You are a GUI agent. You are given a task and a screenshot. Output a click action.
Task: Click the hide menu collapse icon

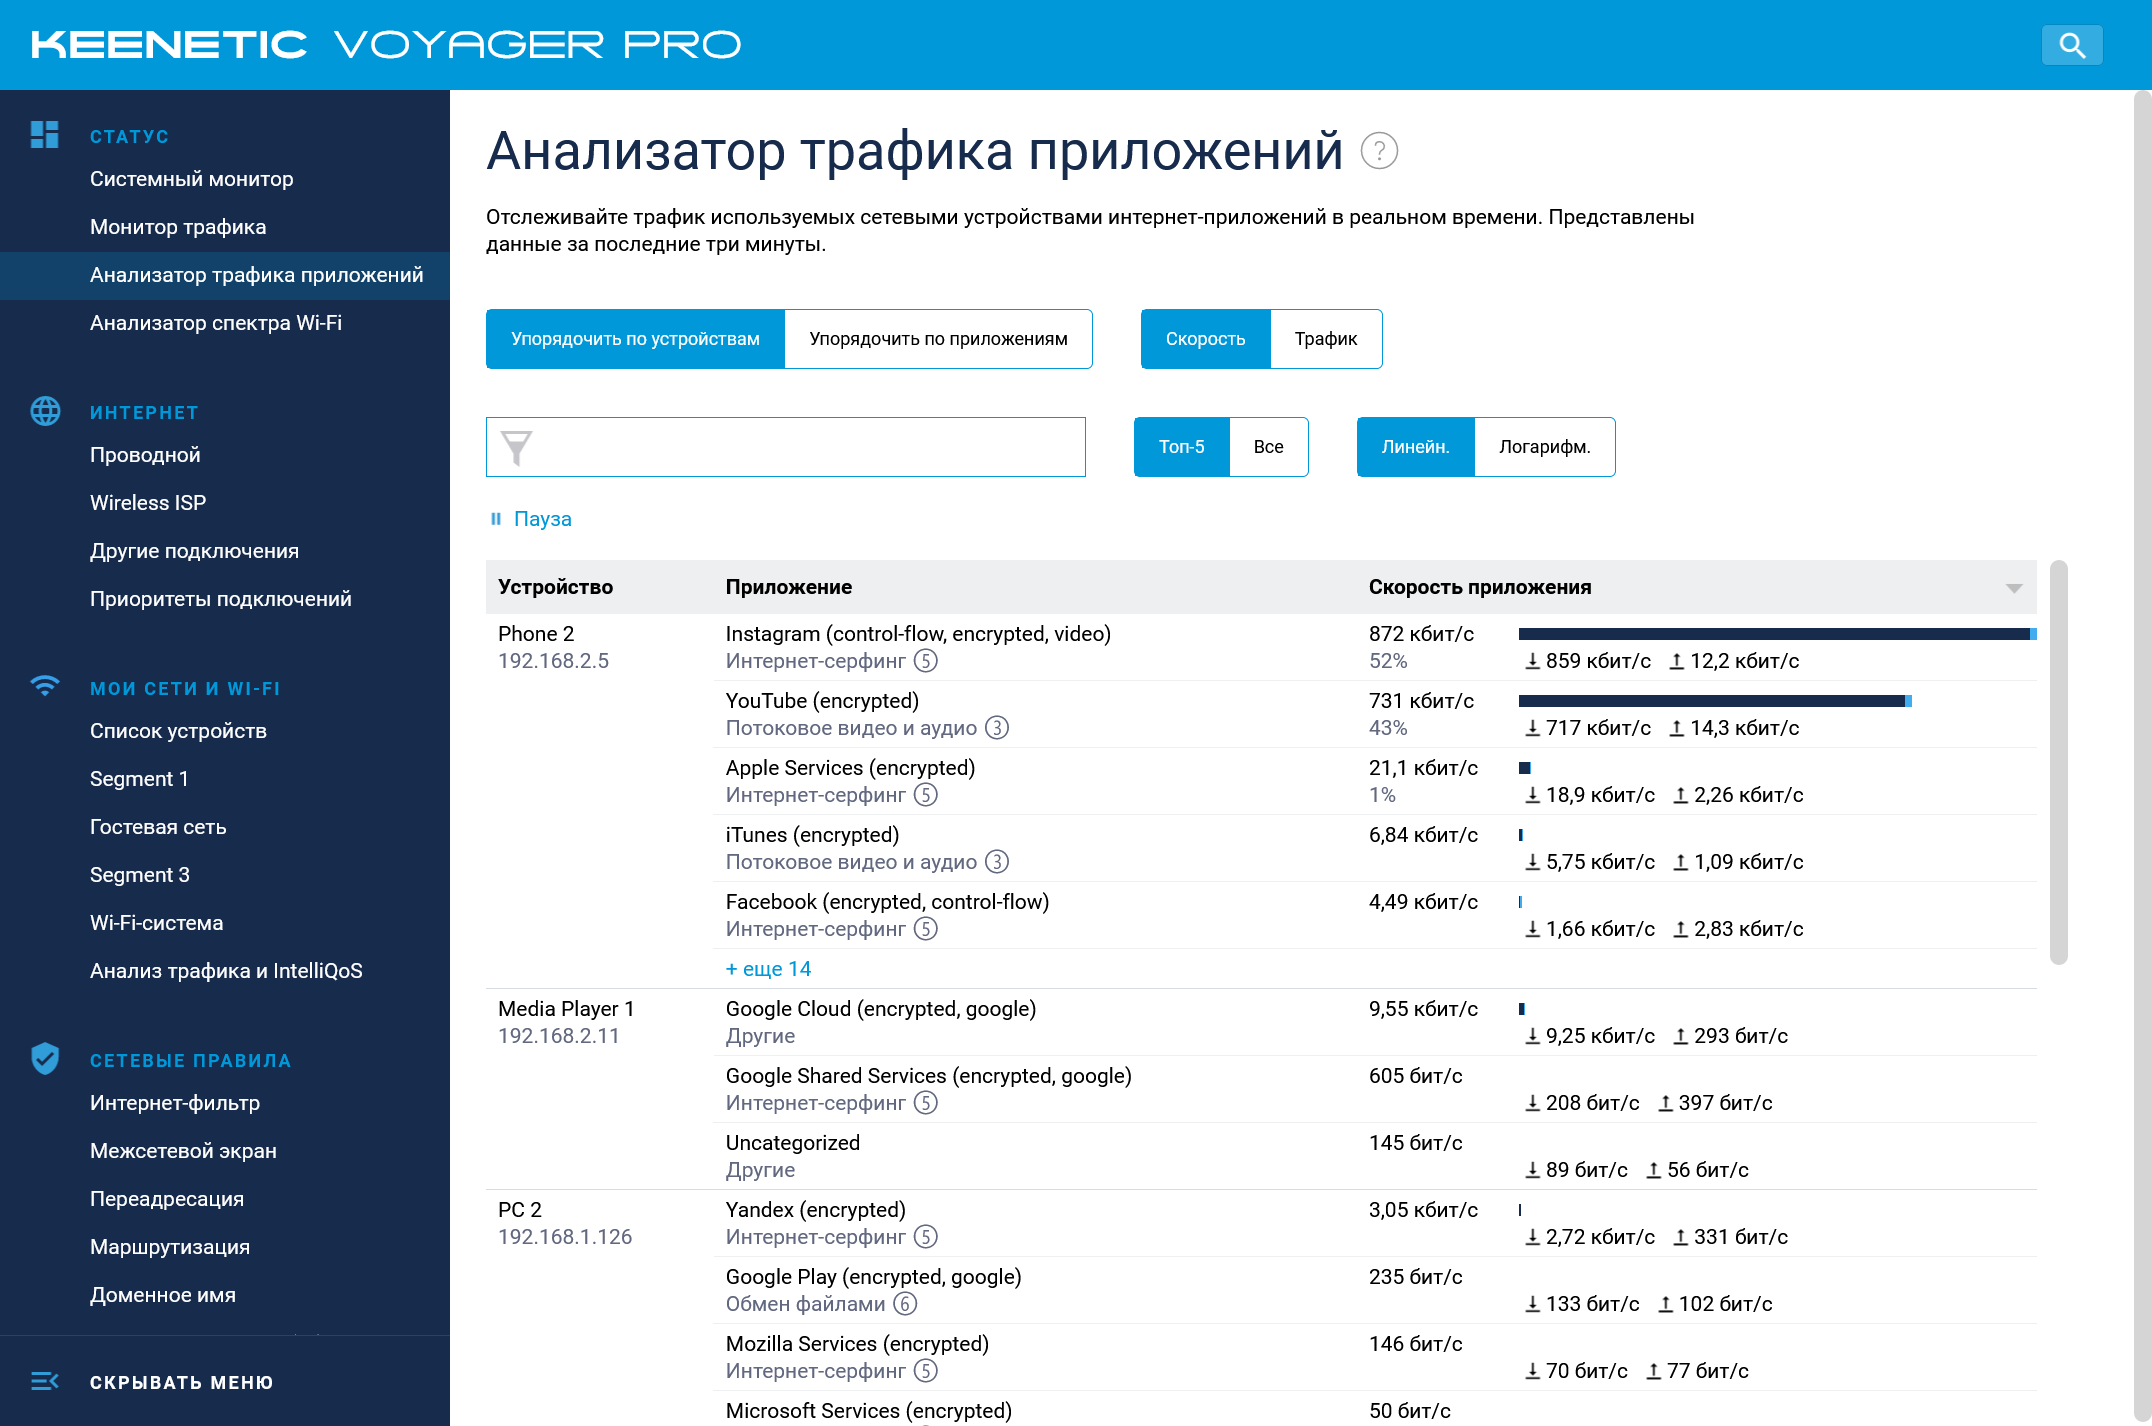pyautogui.click(x=45, y=1381)
